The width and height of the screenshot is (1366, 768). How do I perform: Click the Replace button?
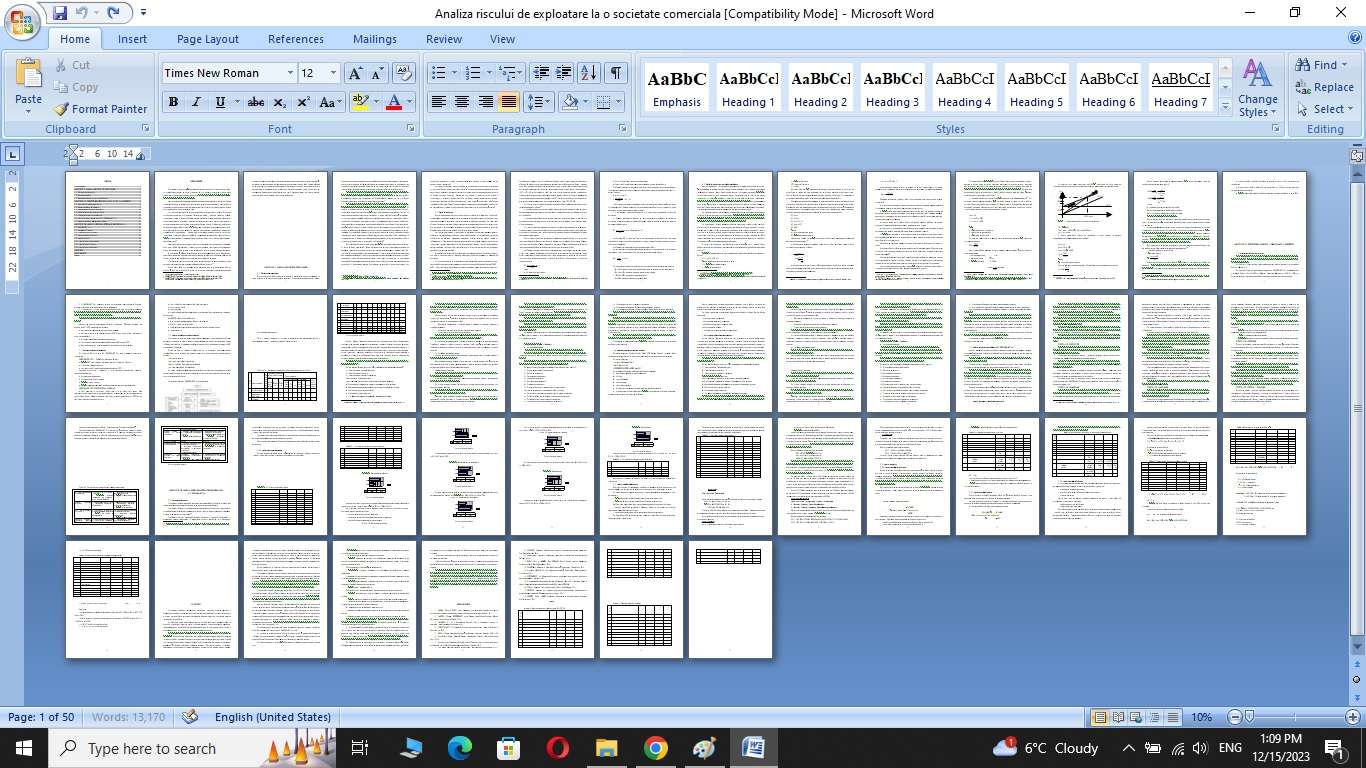(1324, 87)
